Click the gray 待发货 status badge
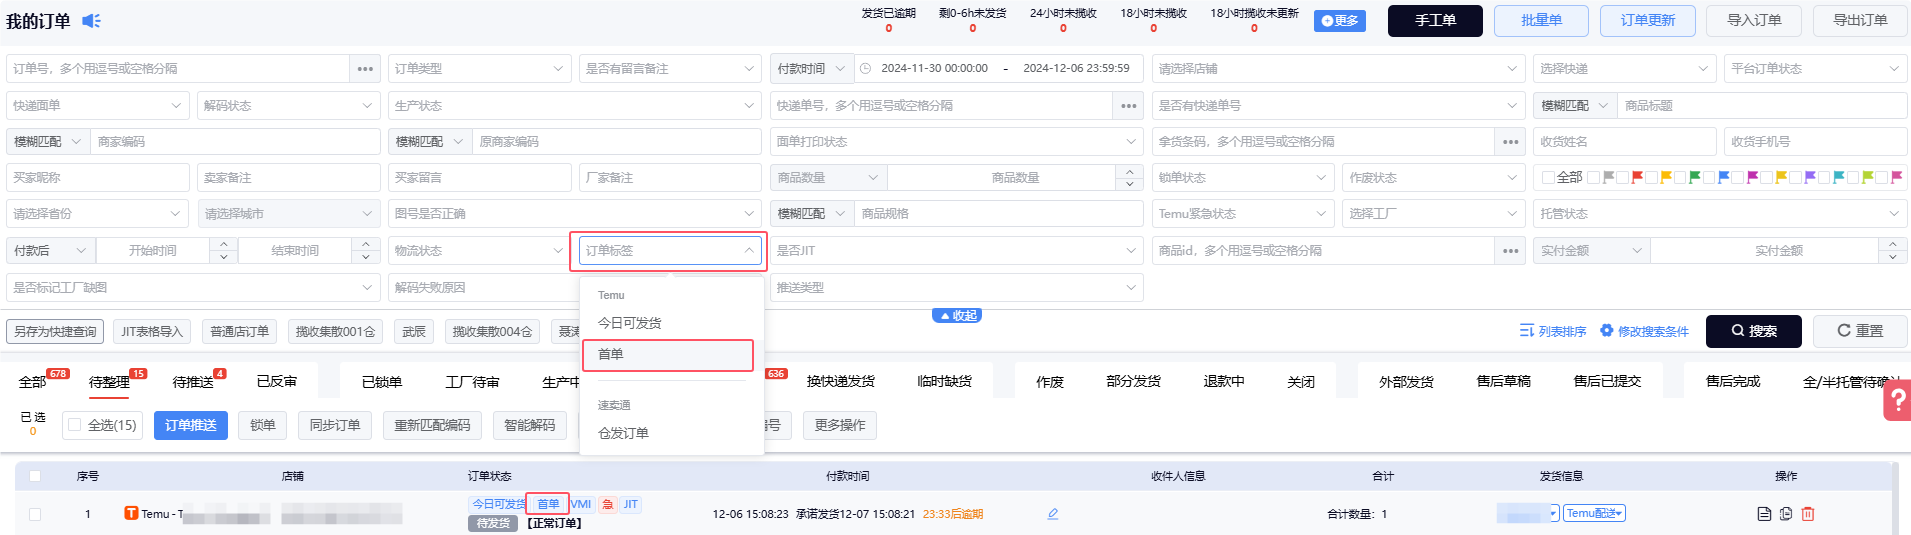 [x=493, y=523]
